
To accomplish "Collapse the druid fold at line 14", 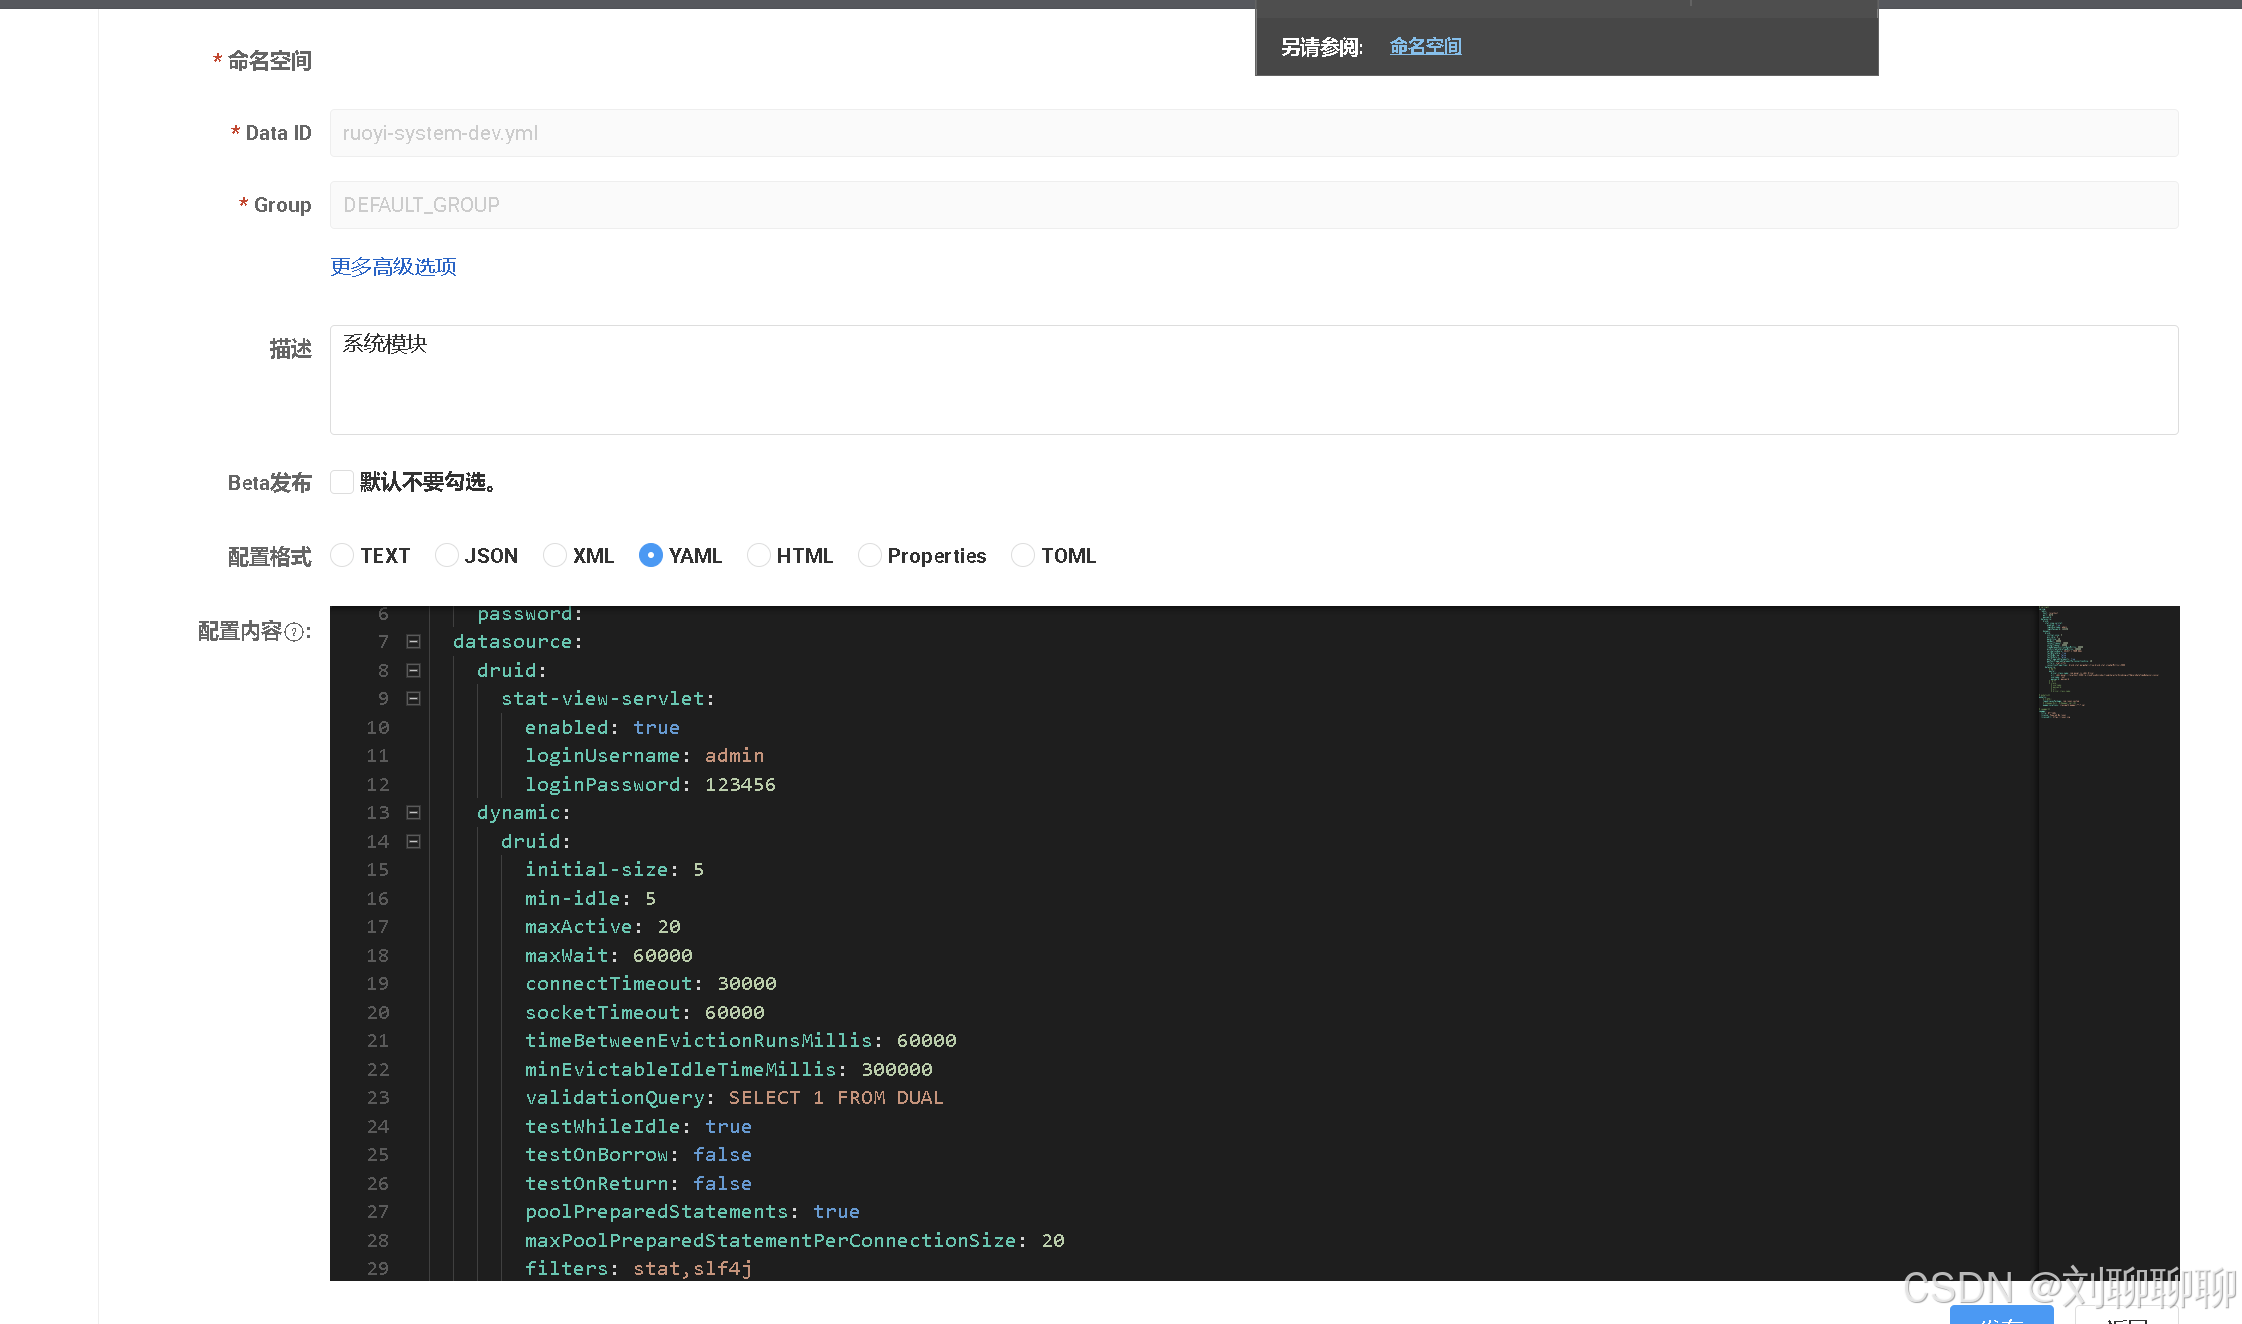I will 413,842.
